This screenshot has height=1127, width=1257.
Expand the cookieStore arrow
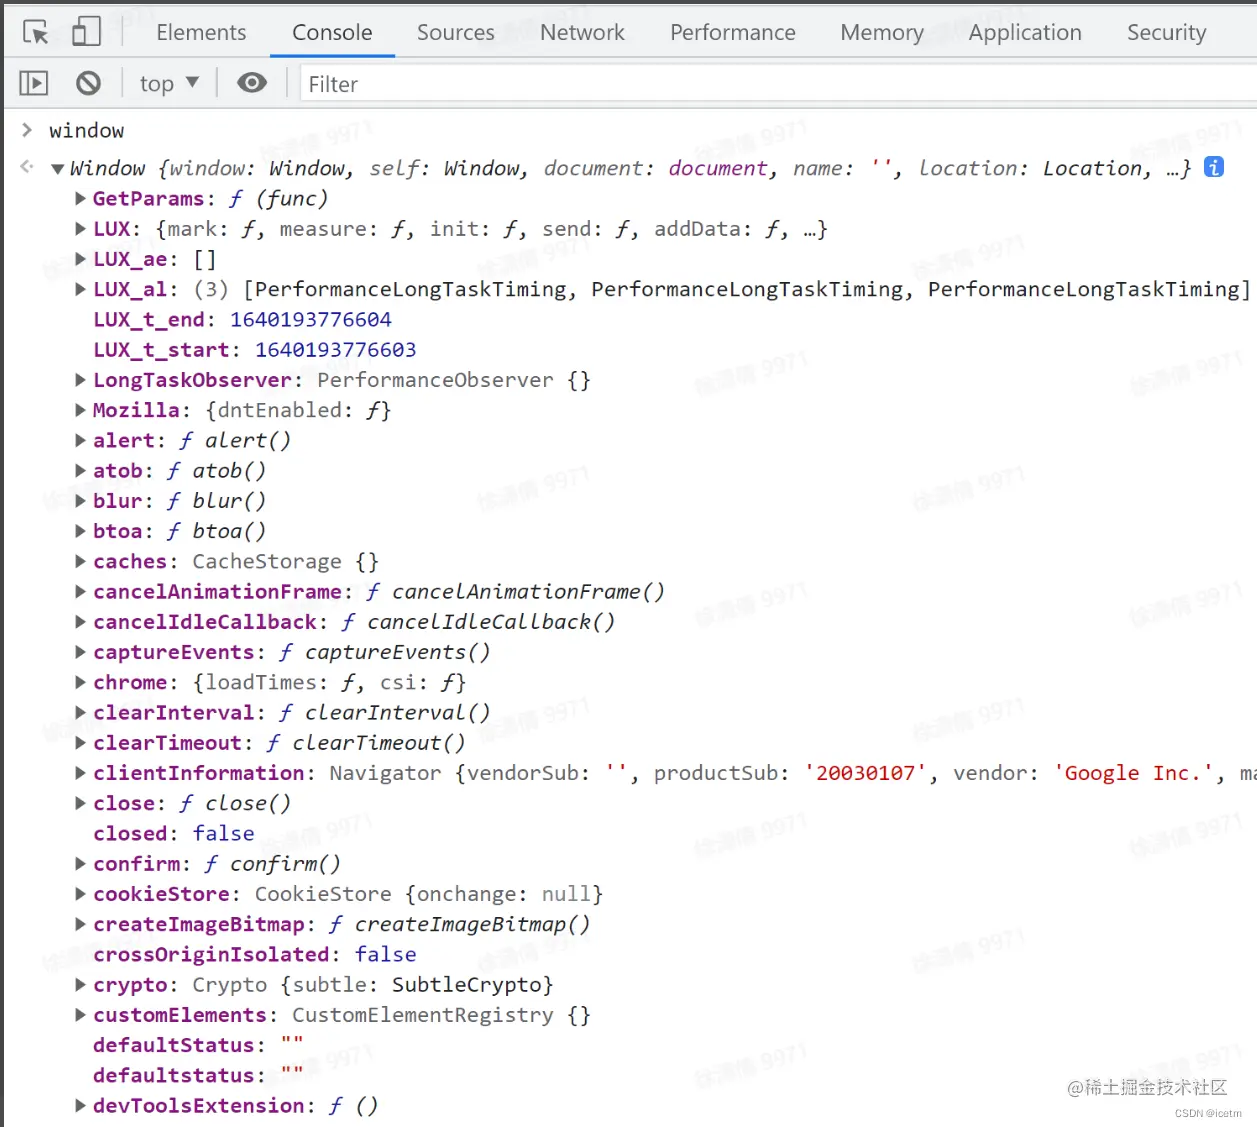click(x=80, y=893)
